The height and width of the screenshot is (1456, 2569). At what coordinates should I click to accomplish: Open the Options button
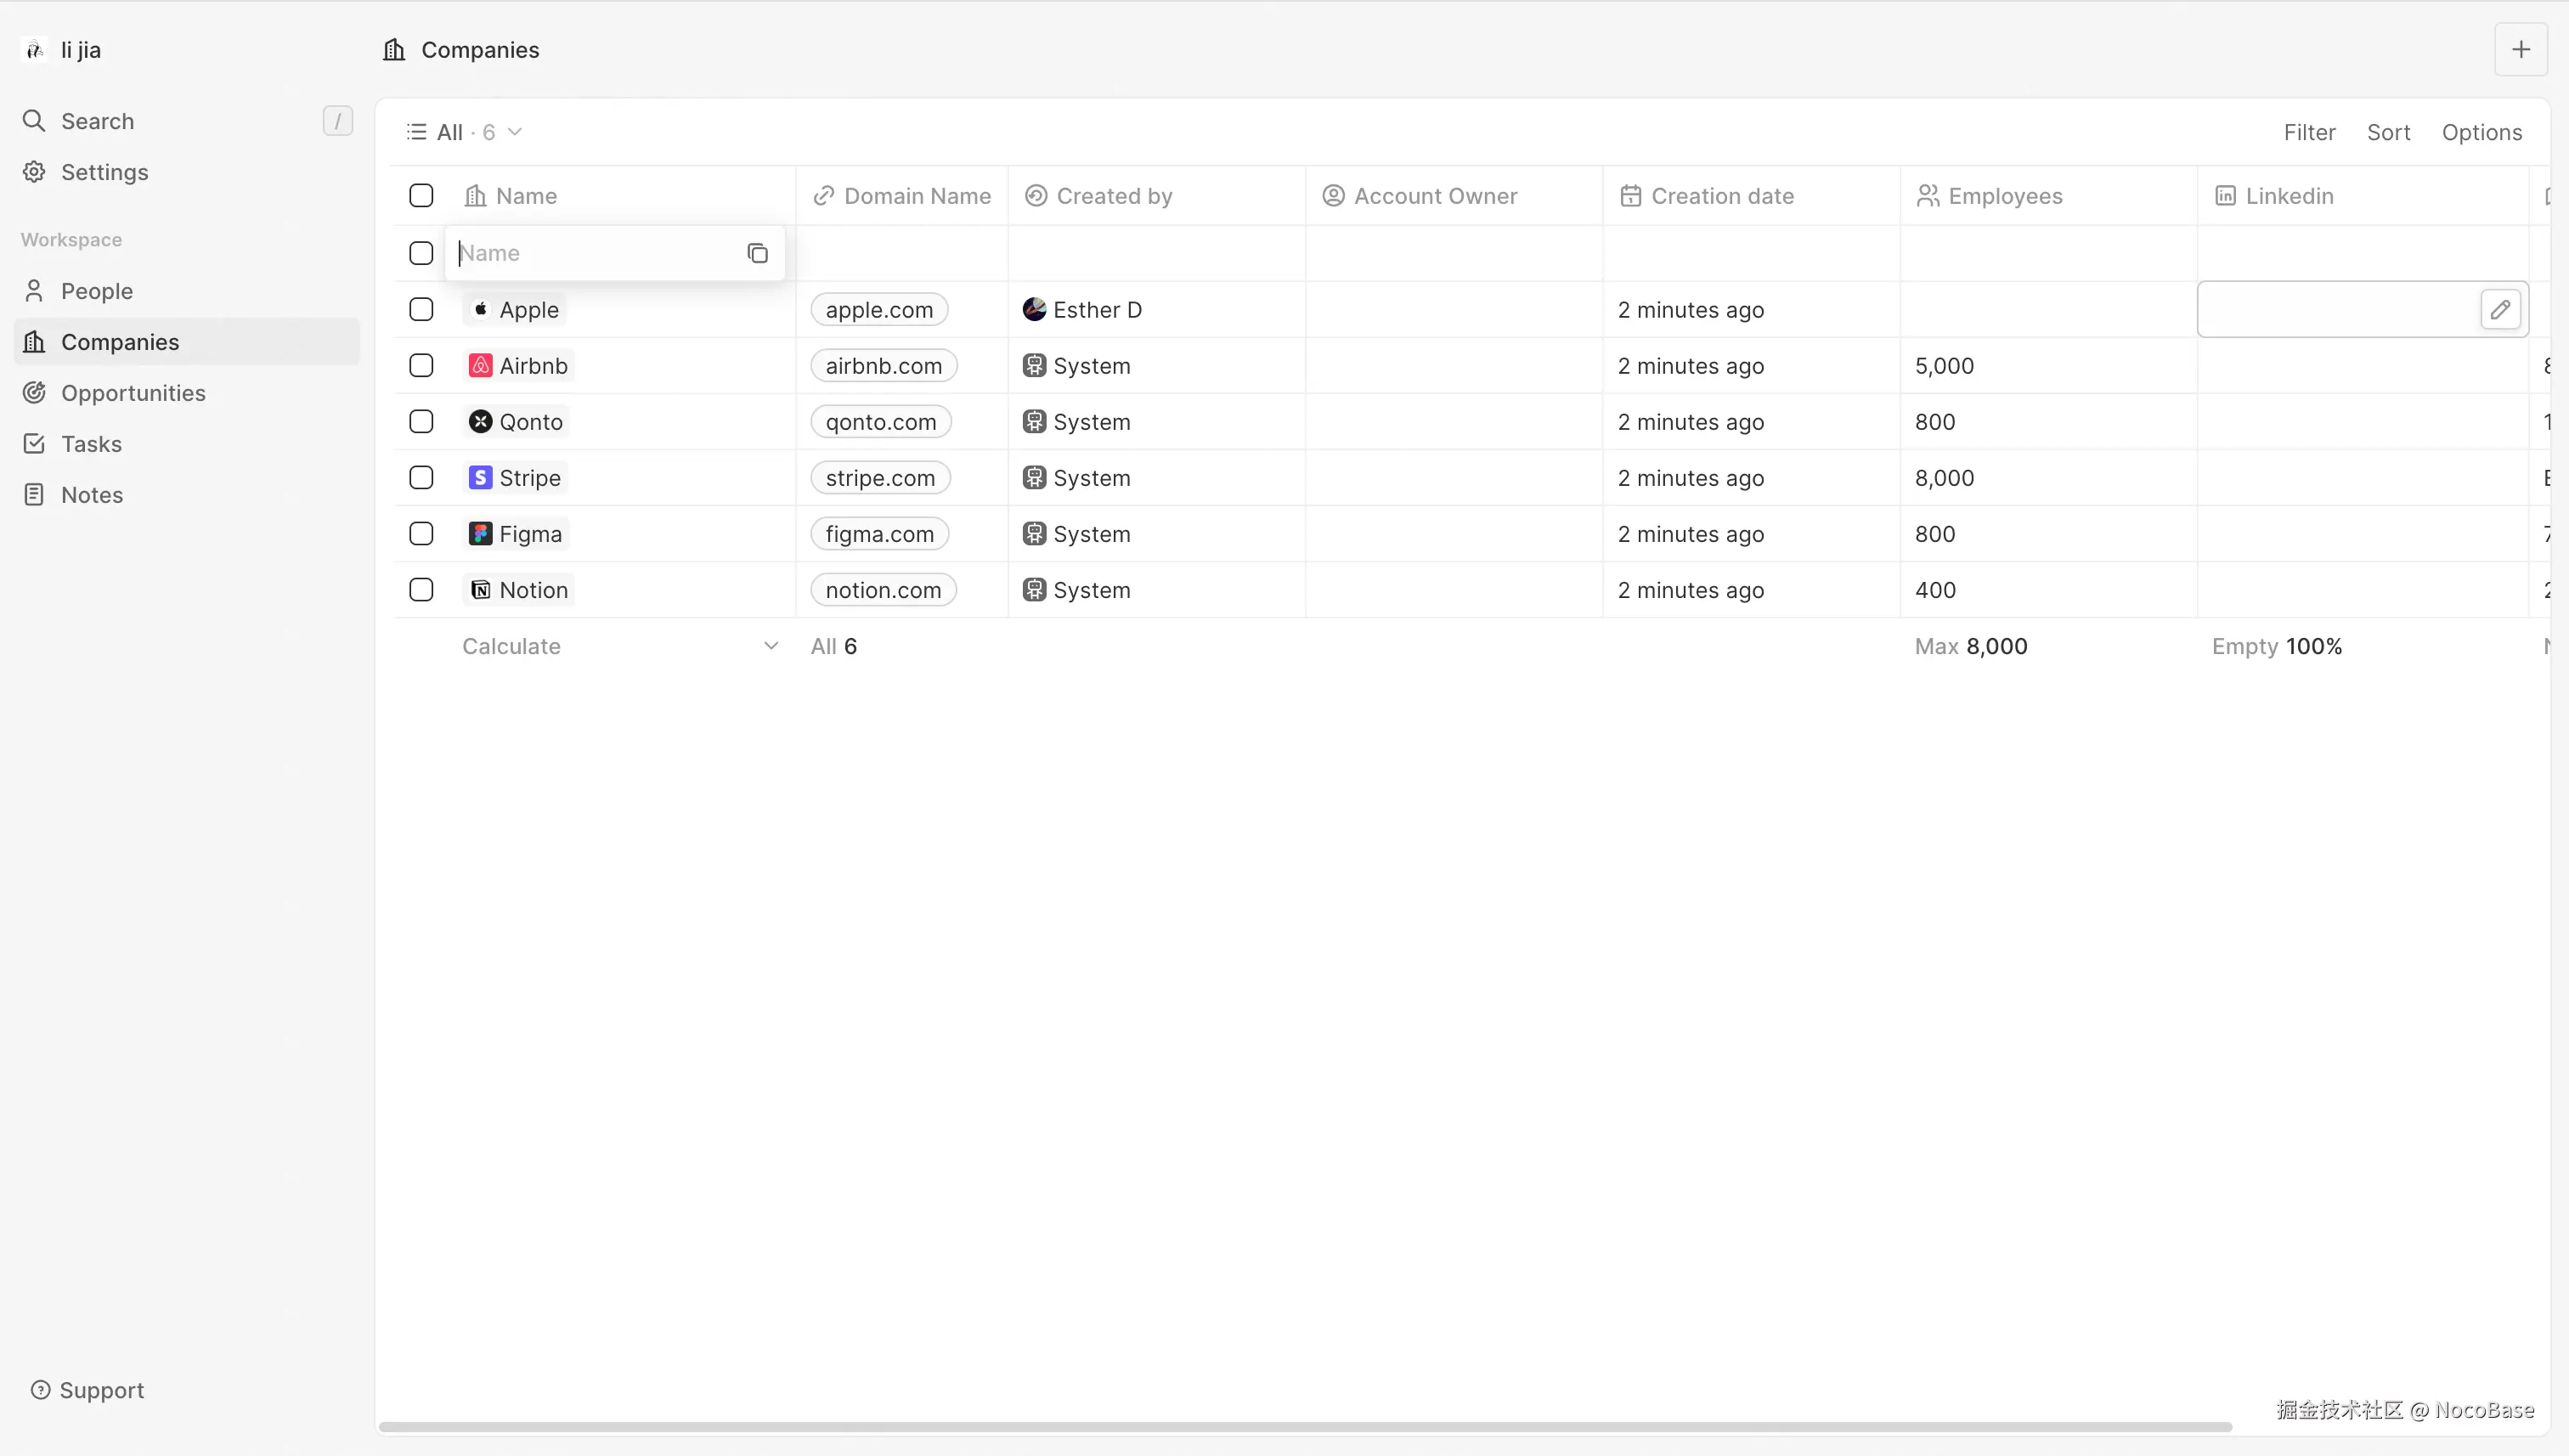click(2481, 132)
